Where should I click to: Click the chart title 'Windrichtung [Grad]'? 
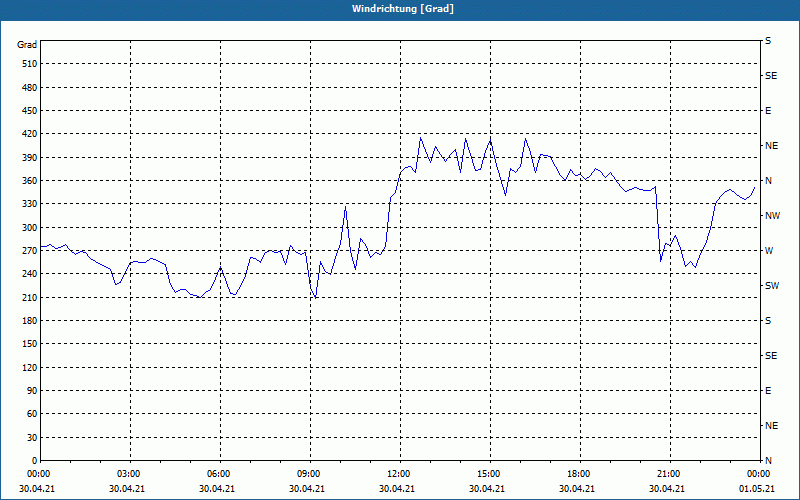point(403,9)
